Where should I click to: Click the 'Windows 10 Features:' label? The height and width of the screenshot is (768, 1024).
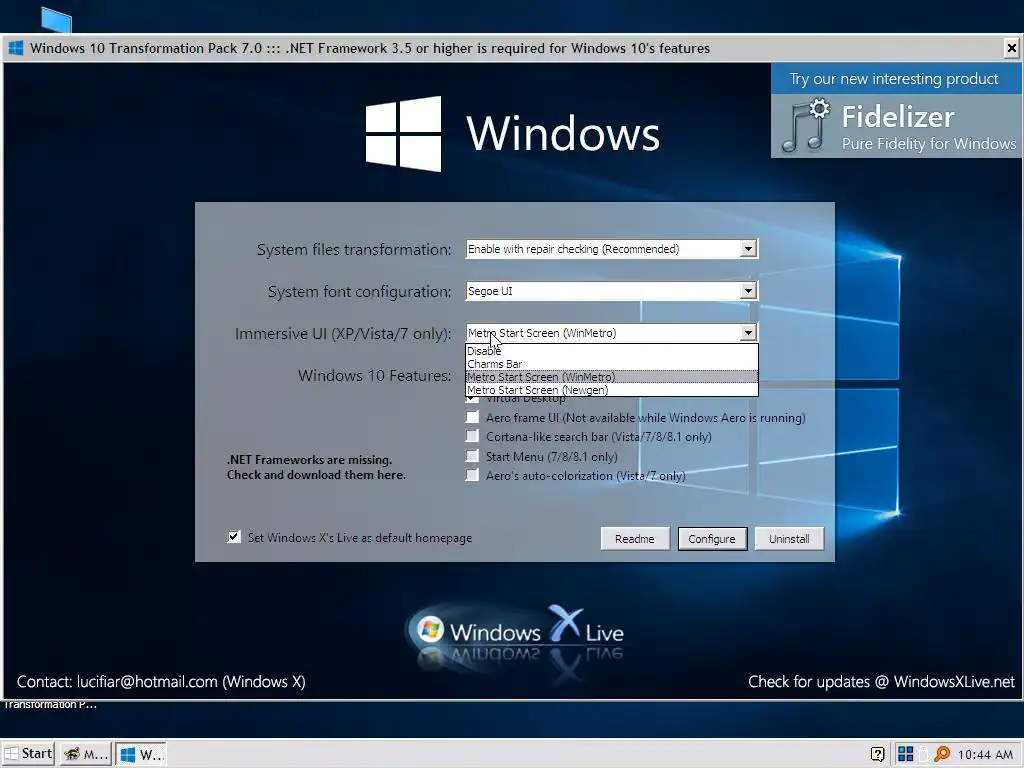374,376
